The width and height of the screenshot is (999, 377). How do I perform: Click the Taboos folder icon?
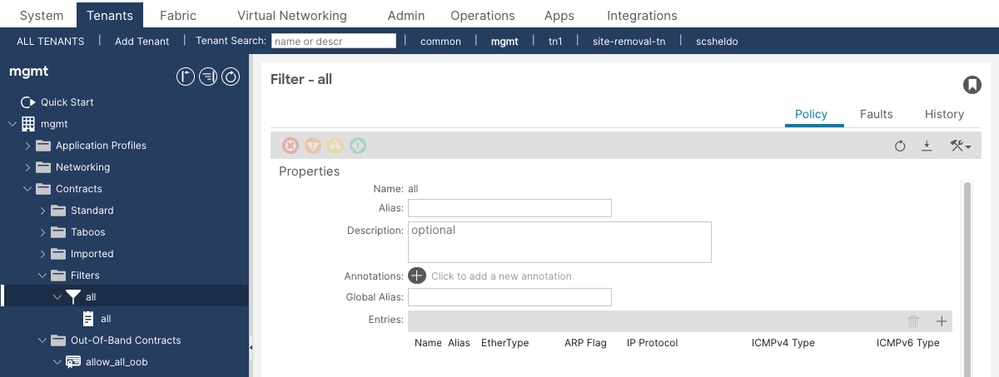click(x=59, y=232)
